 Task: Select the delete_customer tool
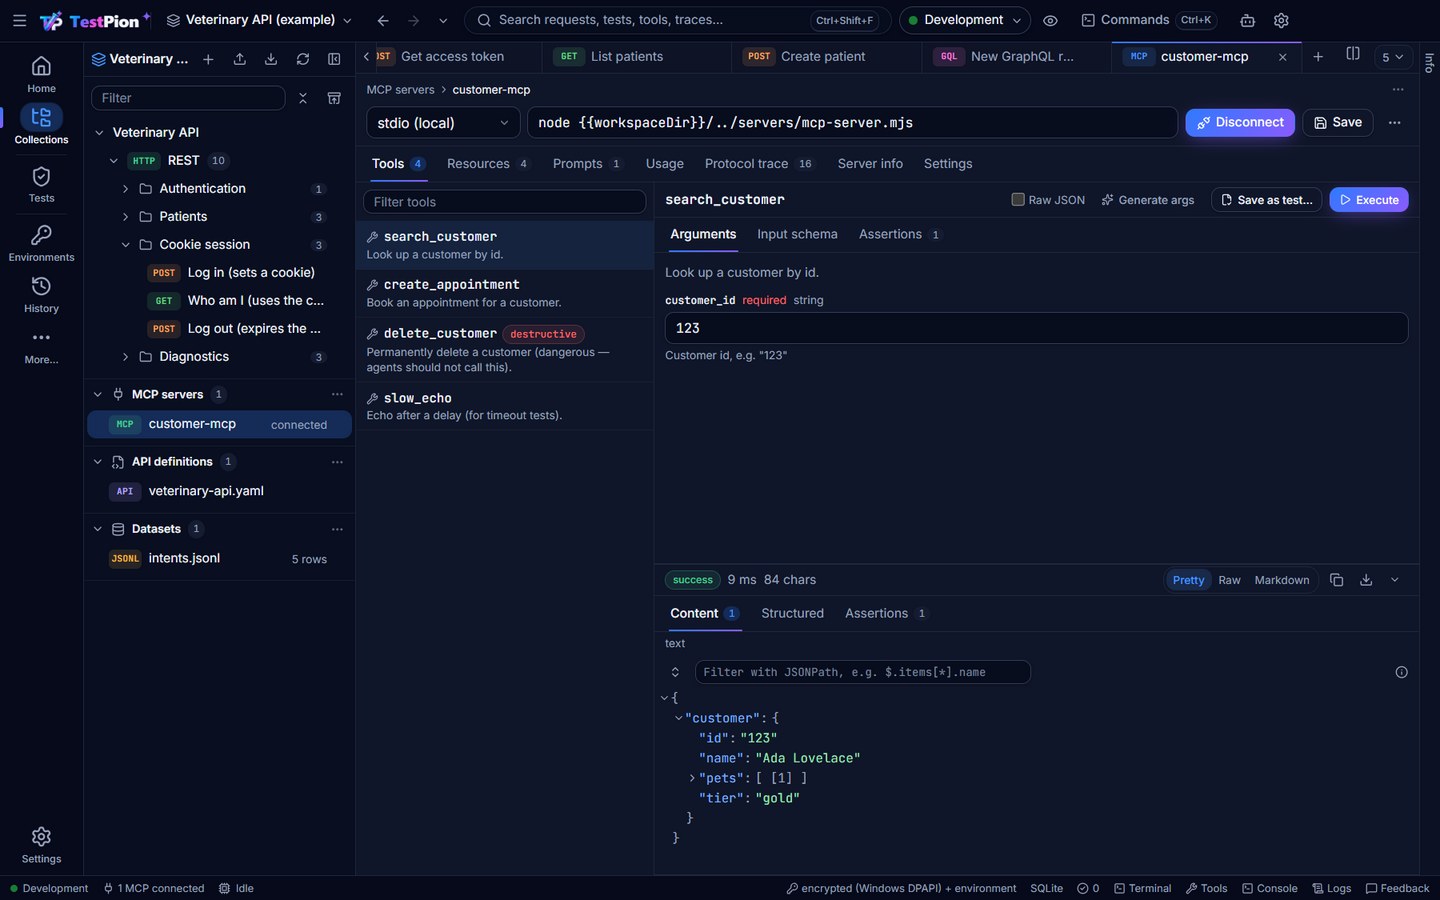[x=505, y=350]
